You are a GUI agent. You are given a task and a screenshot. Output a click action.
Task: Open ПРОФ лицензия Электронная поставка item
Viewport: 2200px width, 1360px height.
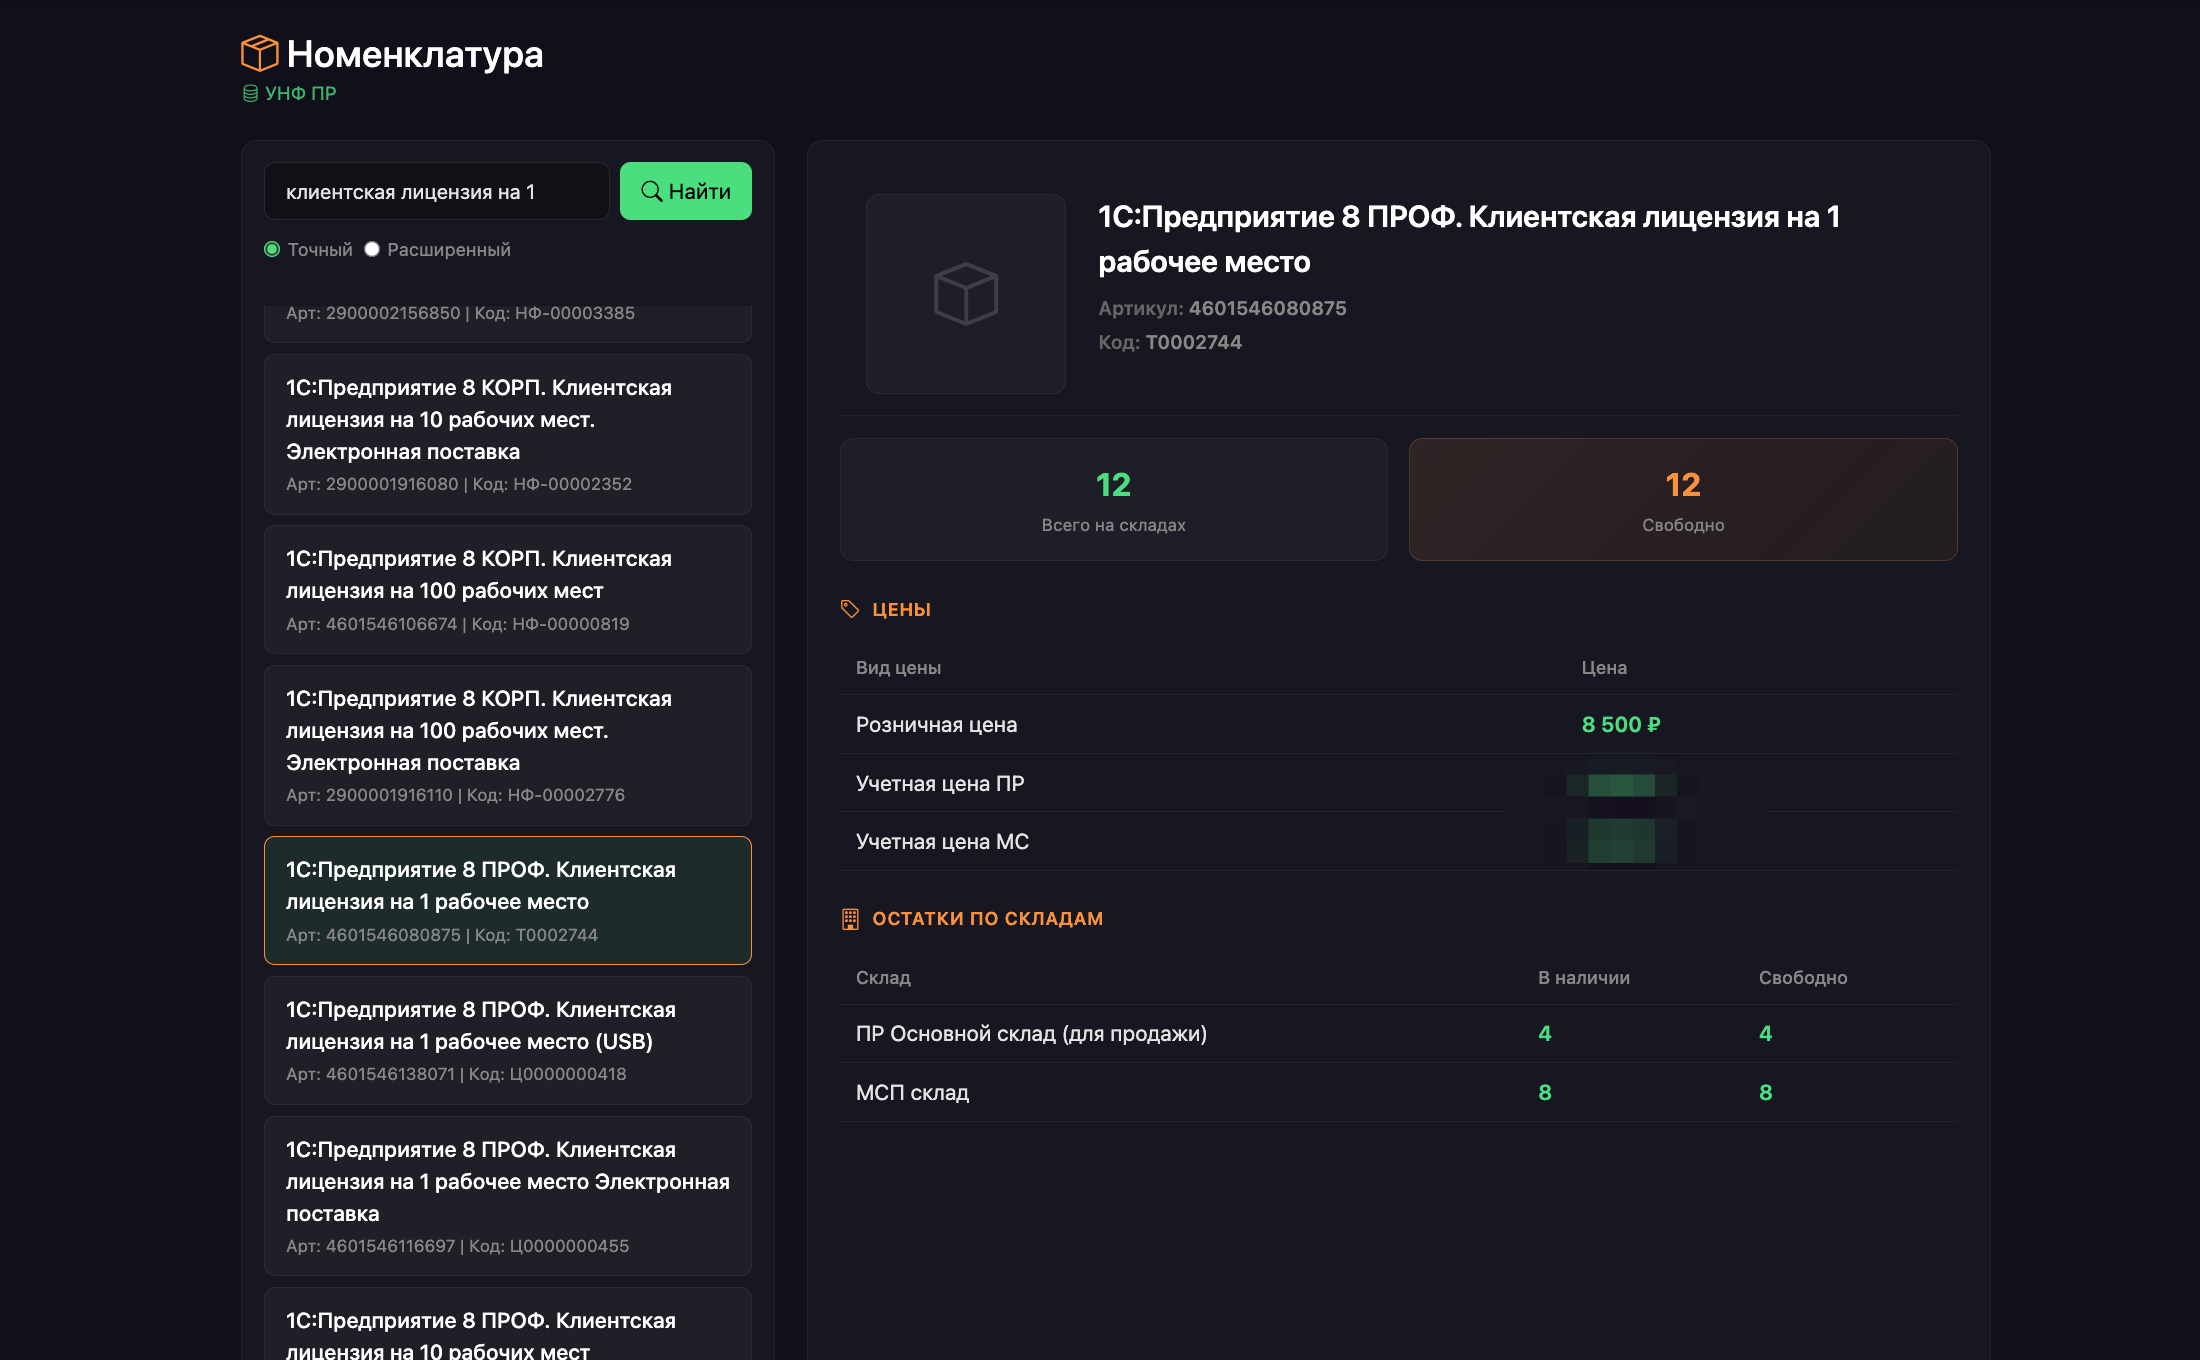pyautogui.click(x=507, y=1196)
